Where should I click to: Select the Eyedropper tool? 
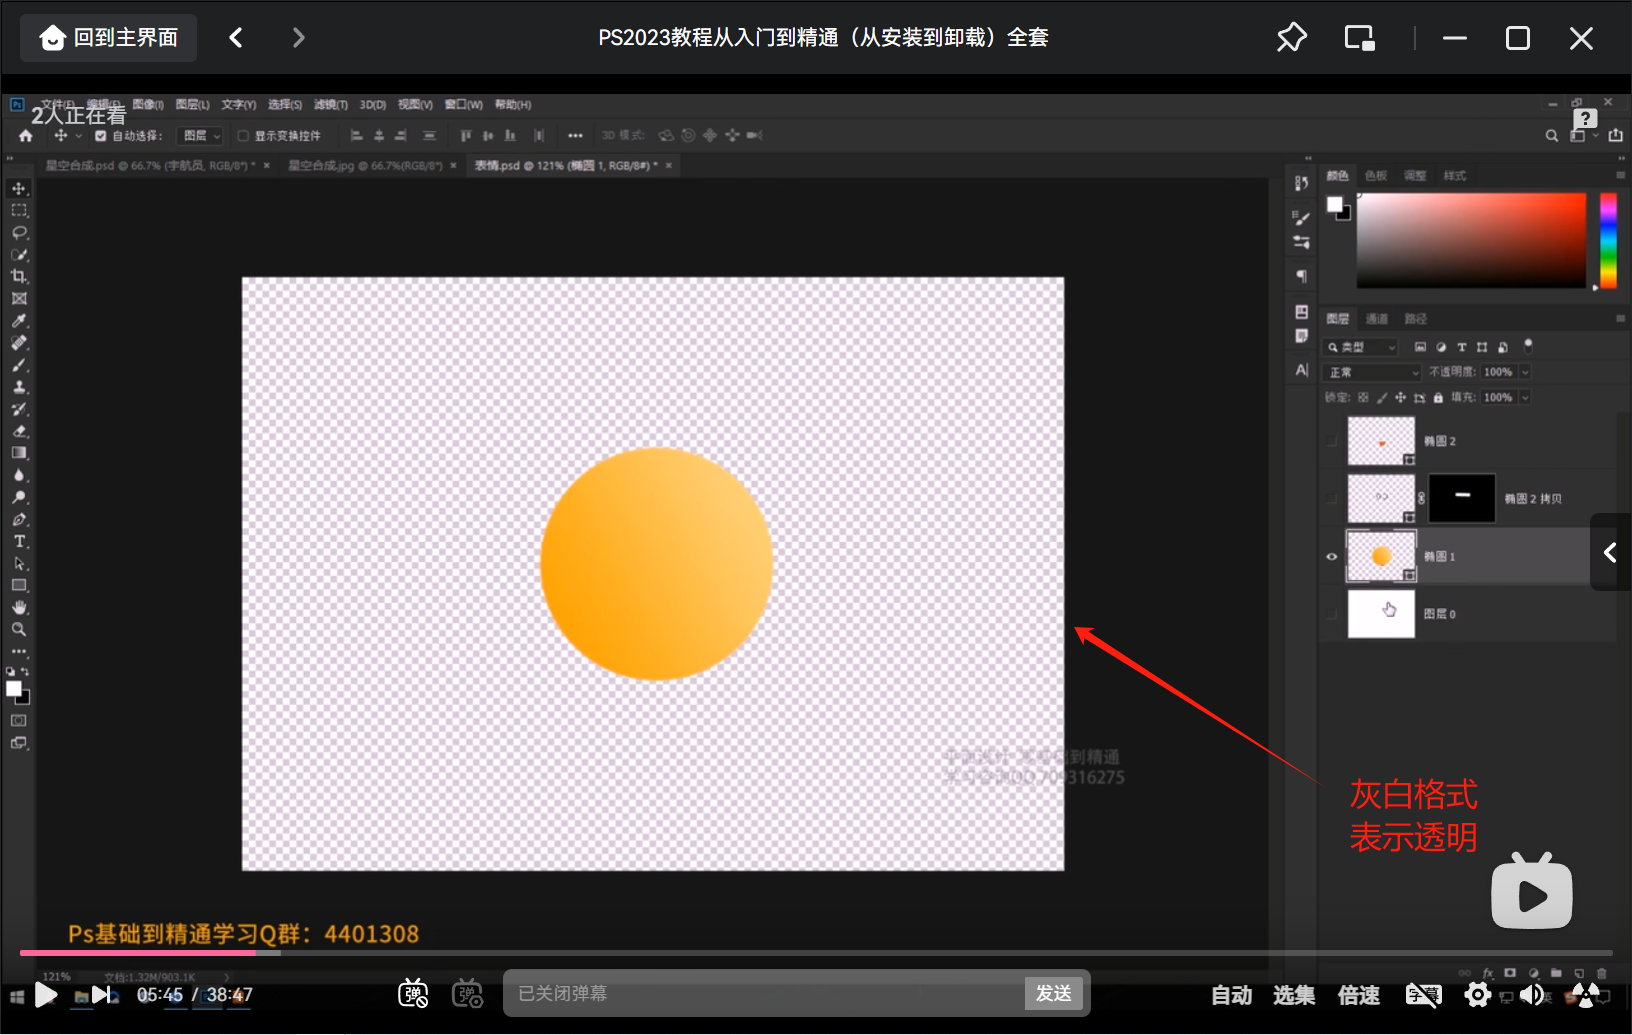[x=19, y=321]
